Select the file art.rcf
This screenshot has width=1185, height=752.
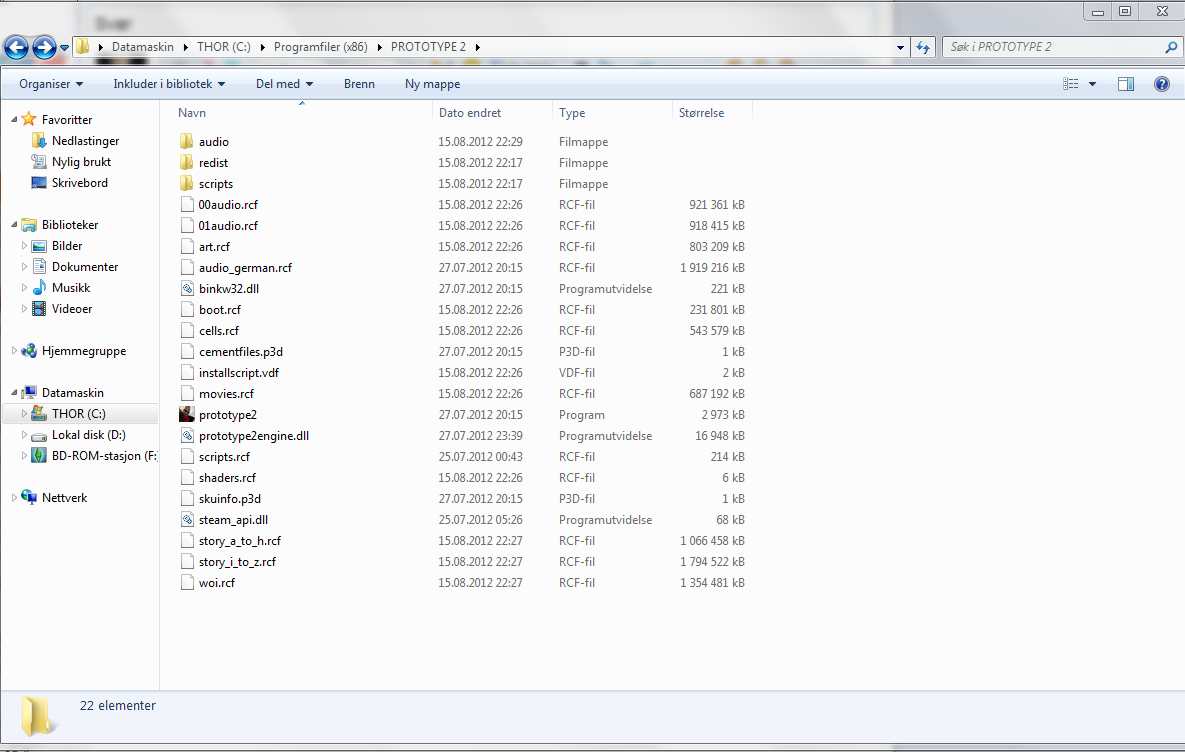click(214, 247)
